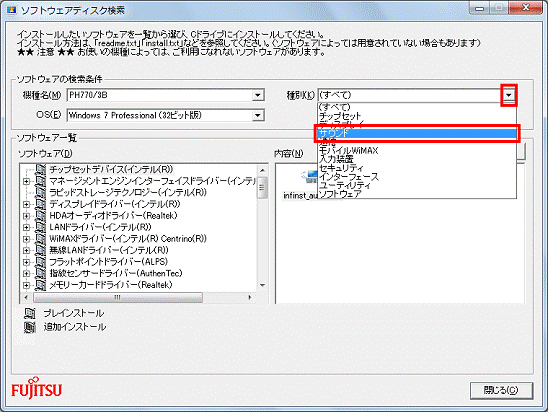
Task: Click software list vertical scrollbar up arrow
Action: (262, 170)
